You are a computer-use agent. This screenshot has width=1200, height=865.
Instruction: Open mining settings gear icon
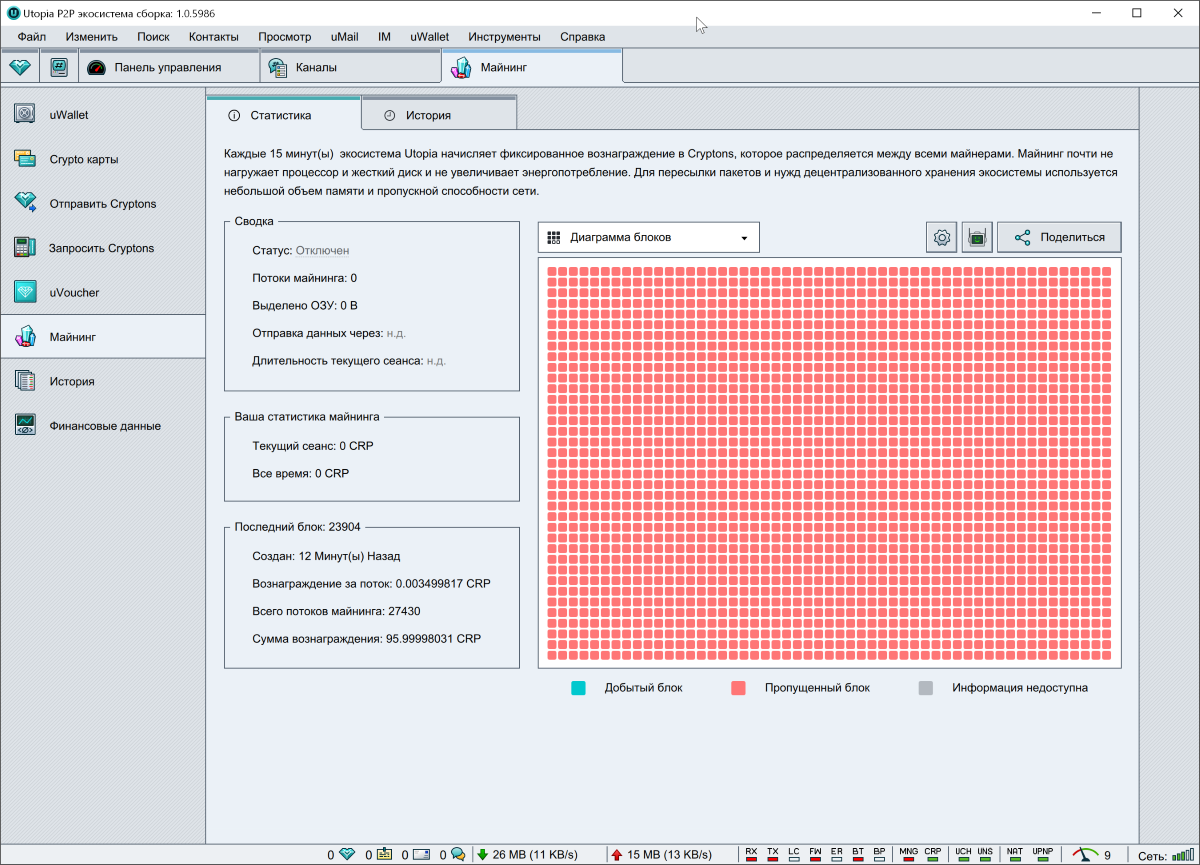tap(941, 237)
